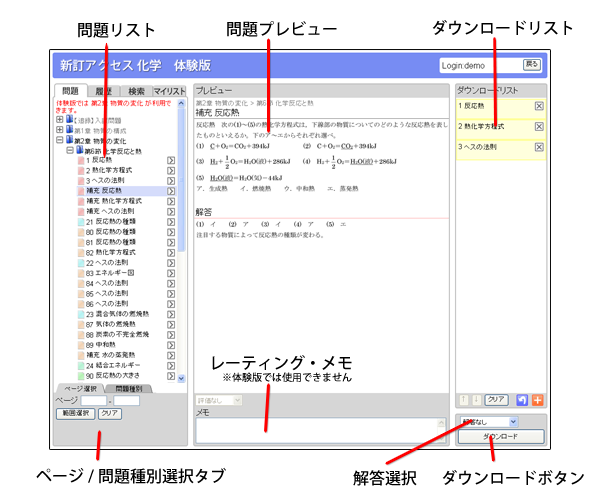Screen dimensions: 600x500
Task: Click the arrow icon beside 補充 ヘスの法則
Action: pyautogui.click(x=171, y=212)
